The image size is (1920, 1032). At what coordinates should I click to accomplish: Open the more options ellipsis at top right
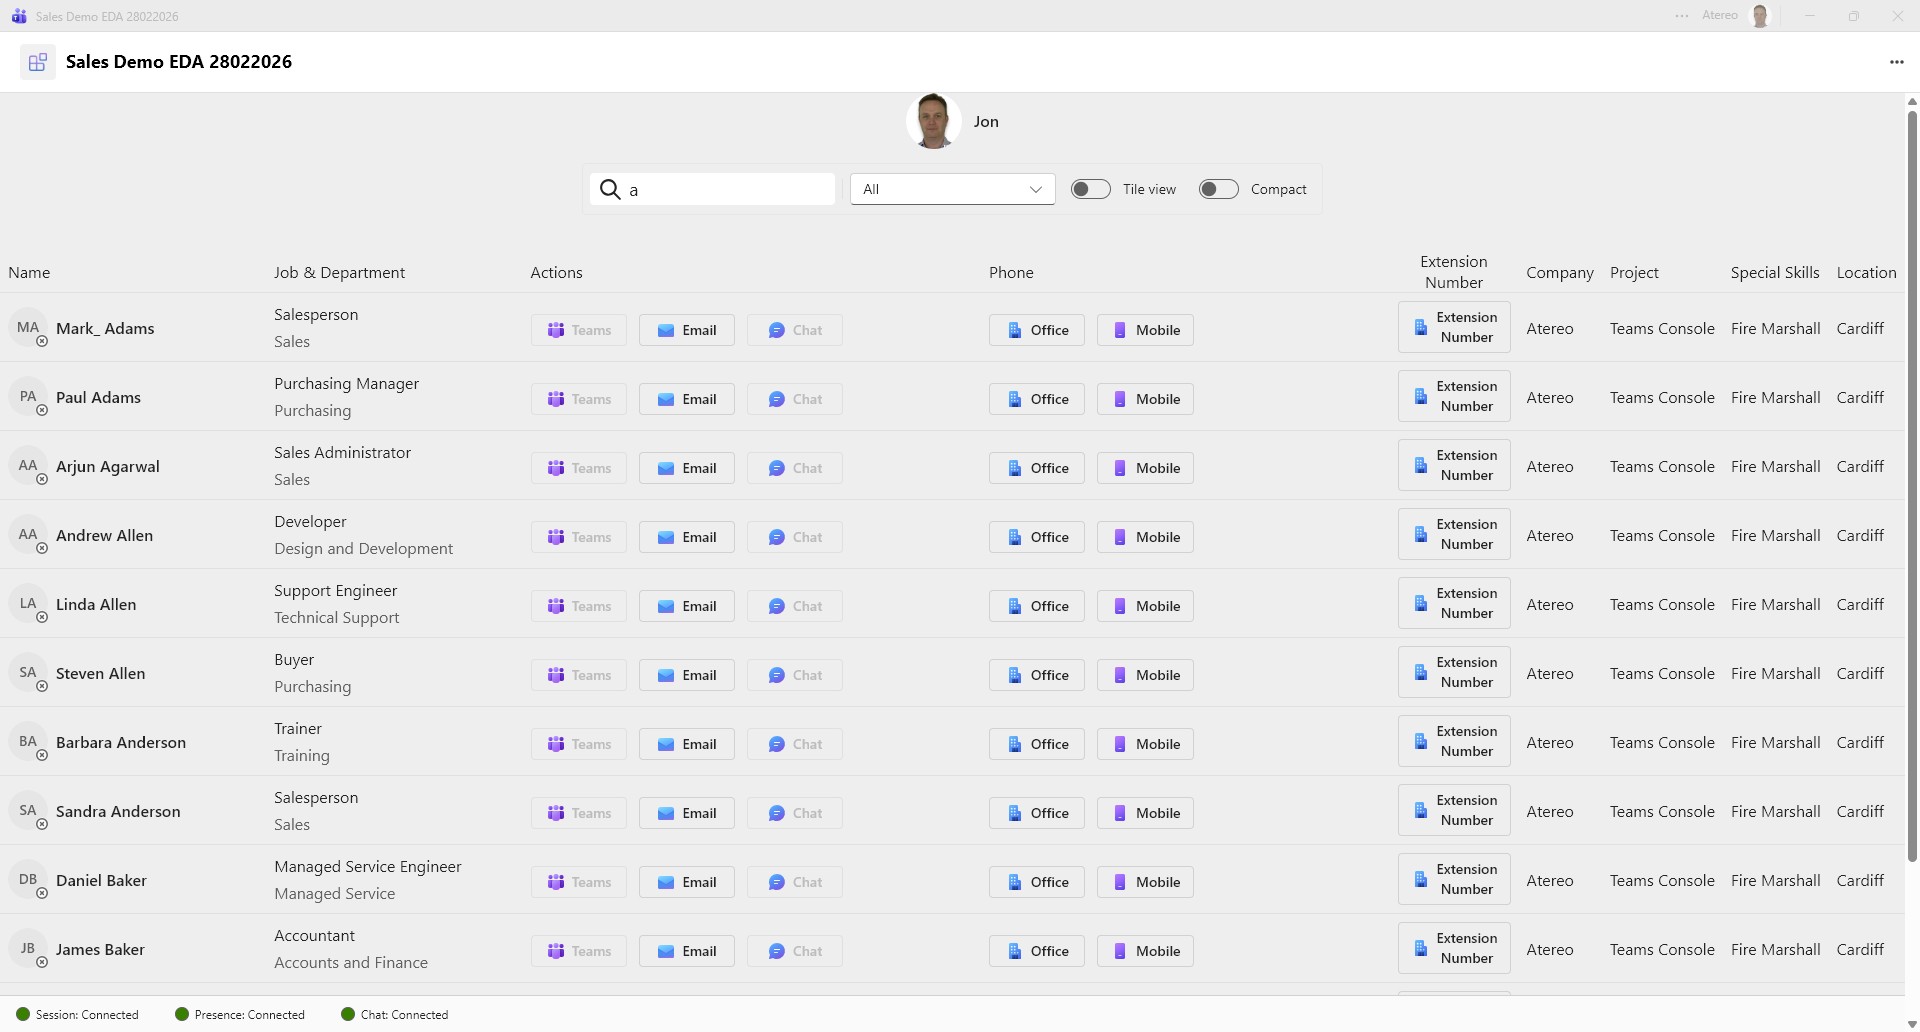pos(1896,62)
